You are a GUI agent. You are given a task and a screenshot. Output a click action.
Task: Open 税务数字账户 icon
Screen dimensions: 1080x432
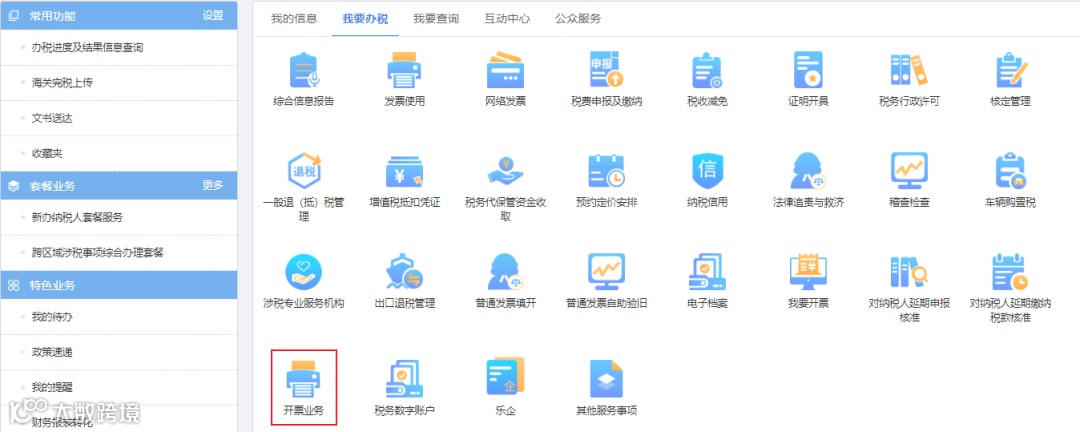tap(404, 378)
